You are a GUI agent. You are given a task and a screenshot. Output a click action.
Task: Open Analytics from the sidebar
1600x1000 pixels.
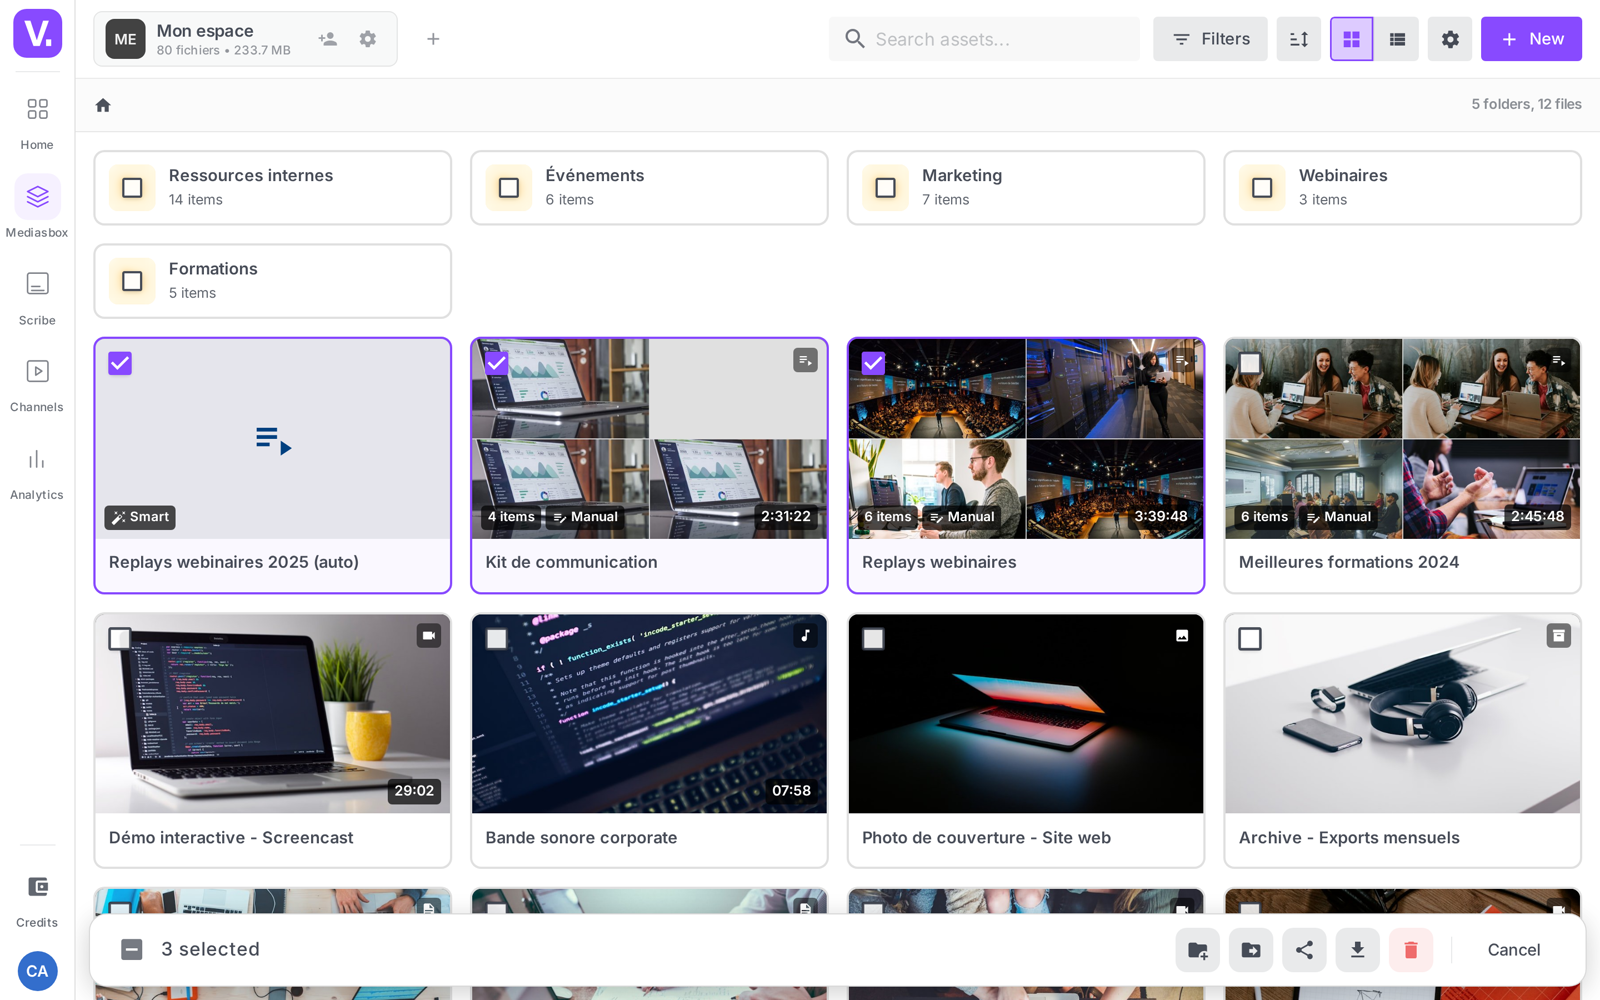point(37,473)
